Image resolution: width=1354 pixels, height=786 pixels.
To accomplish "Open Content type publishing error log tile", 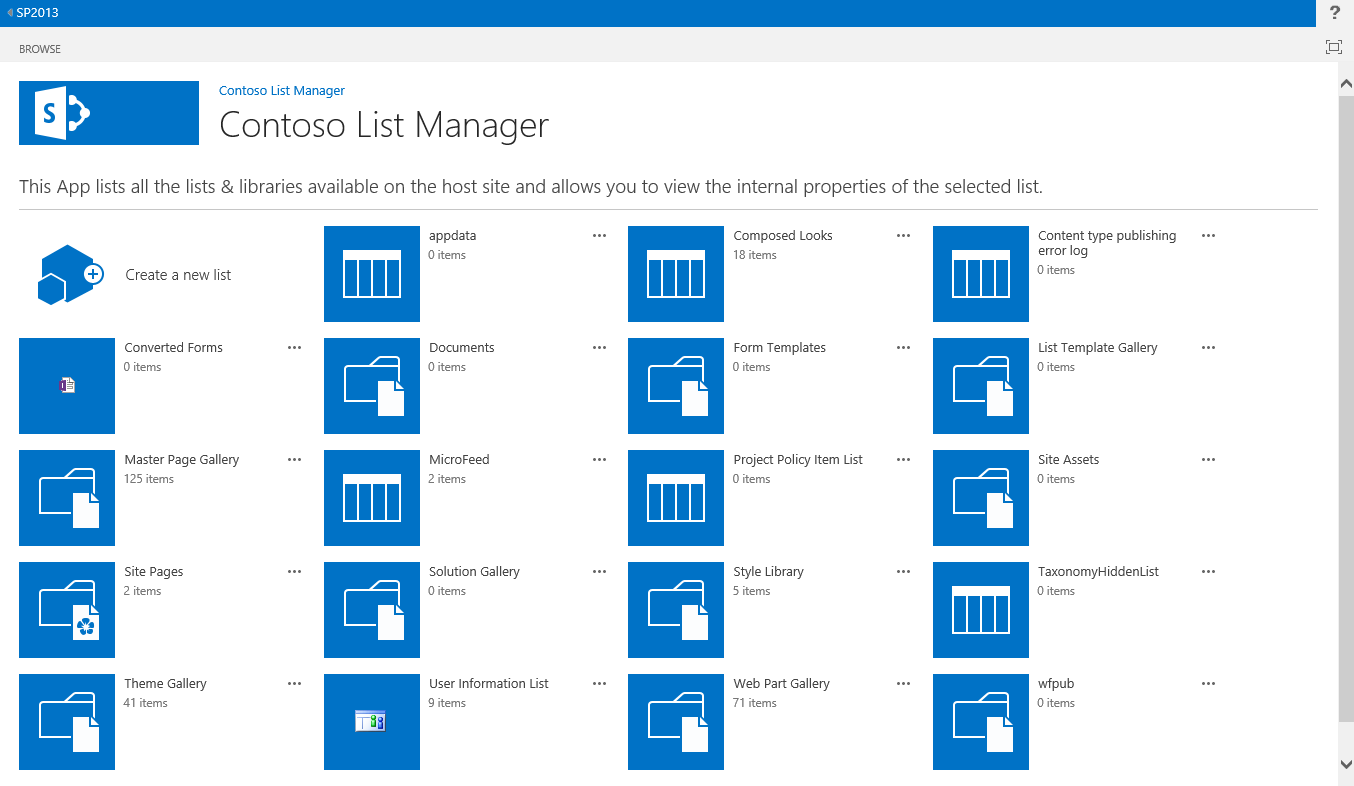I will click(x=981, y=274).
